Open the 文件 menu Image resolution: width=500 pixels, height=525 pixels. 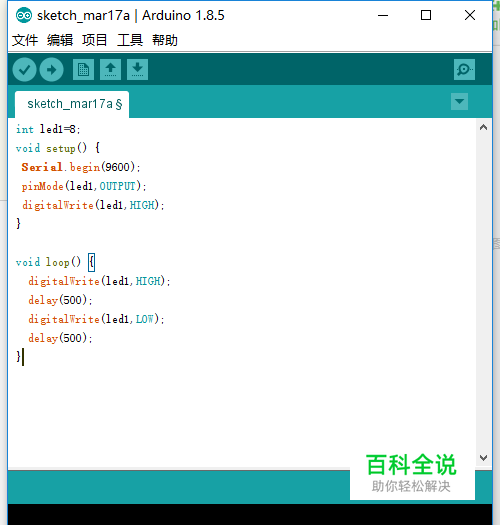tap(25, 40)
